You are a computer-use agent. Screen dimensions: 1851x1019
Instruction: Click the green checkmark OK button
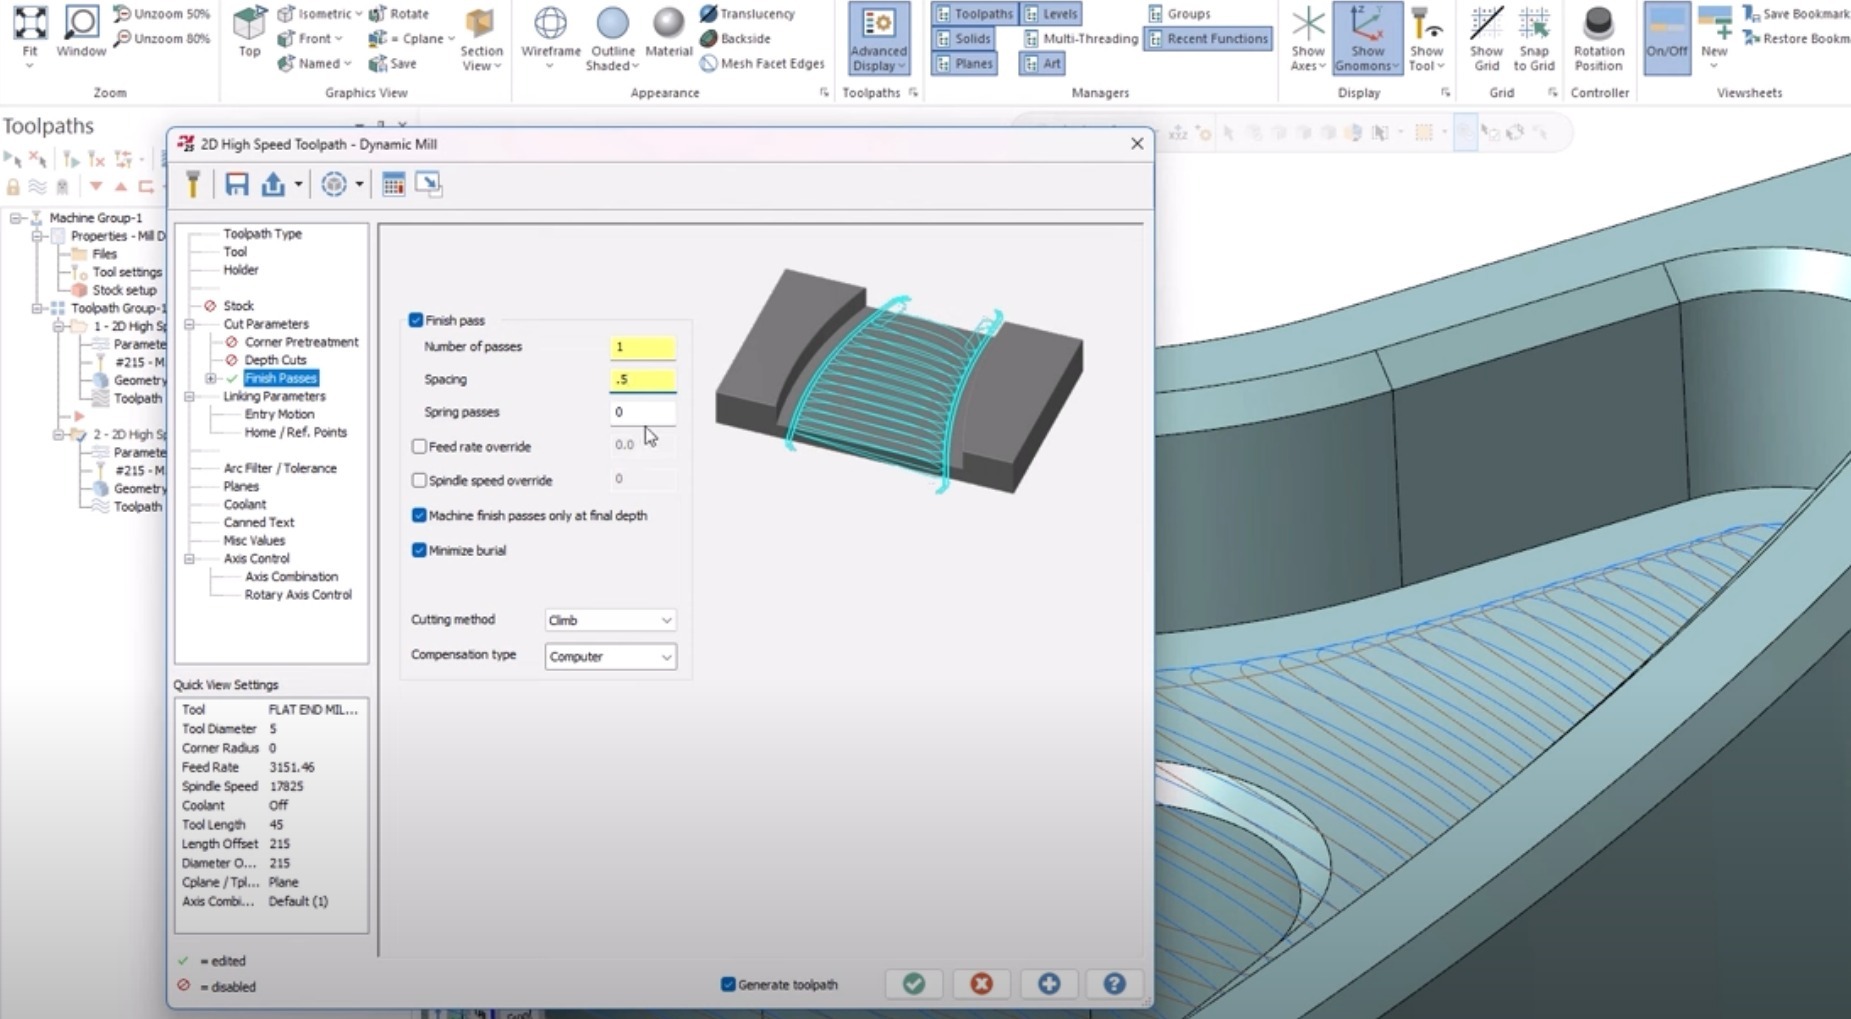click(913, 984)
